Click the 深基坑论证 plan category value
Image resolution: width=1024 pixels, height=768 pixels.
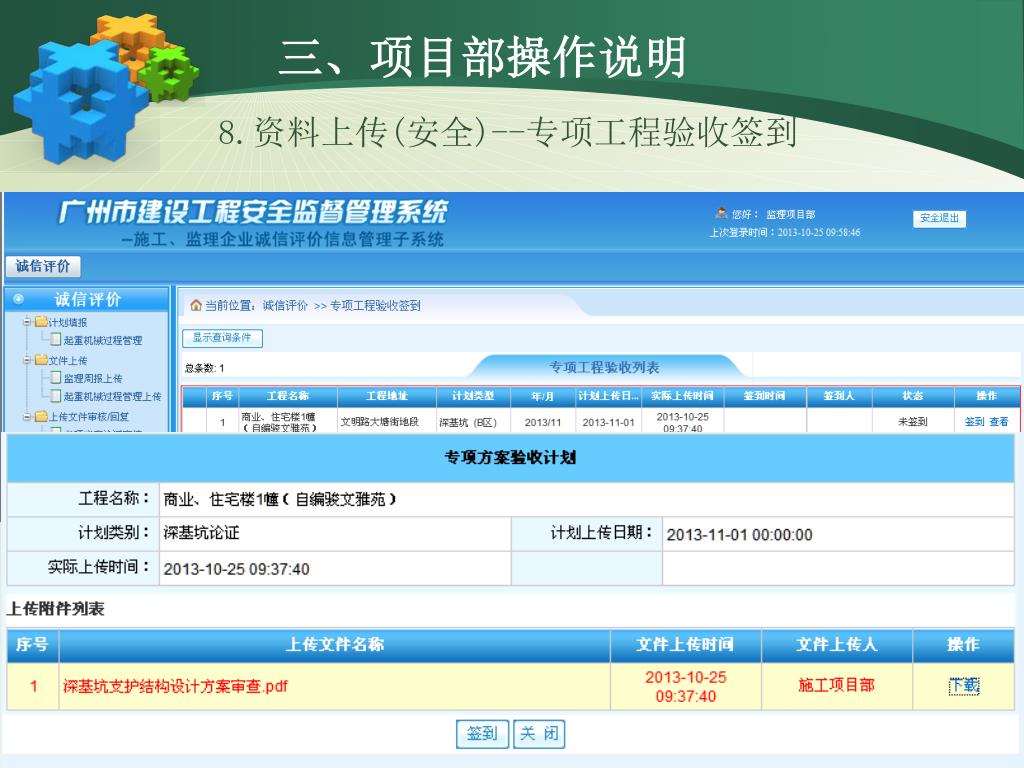click(201, 533)
